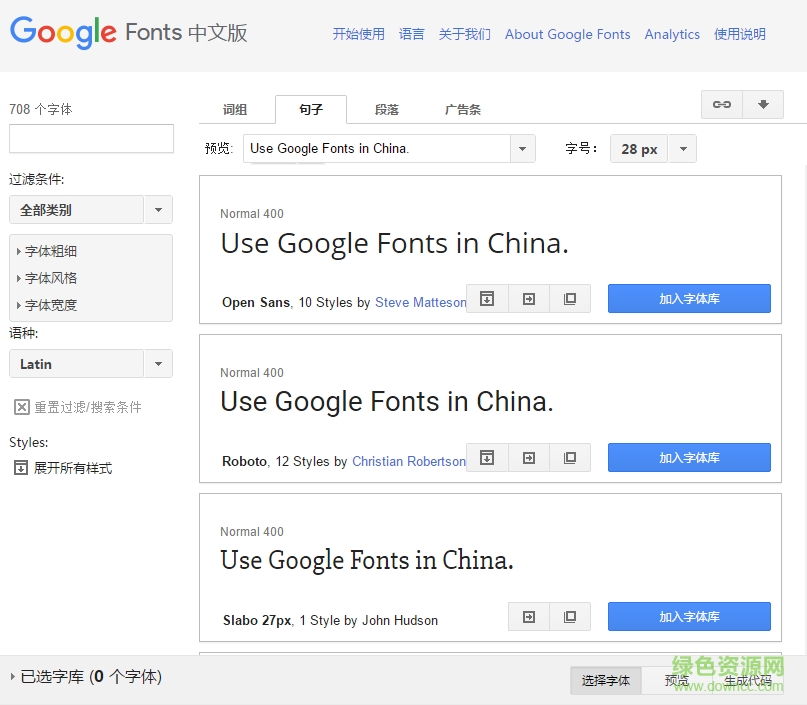Click the quick-use arrow icon for Roboto
The width and height of the screenshot is (807, 705).
tap(528, 457)
